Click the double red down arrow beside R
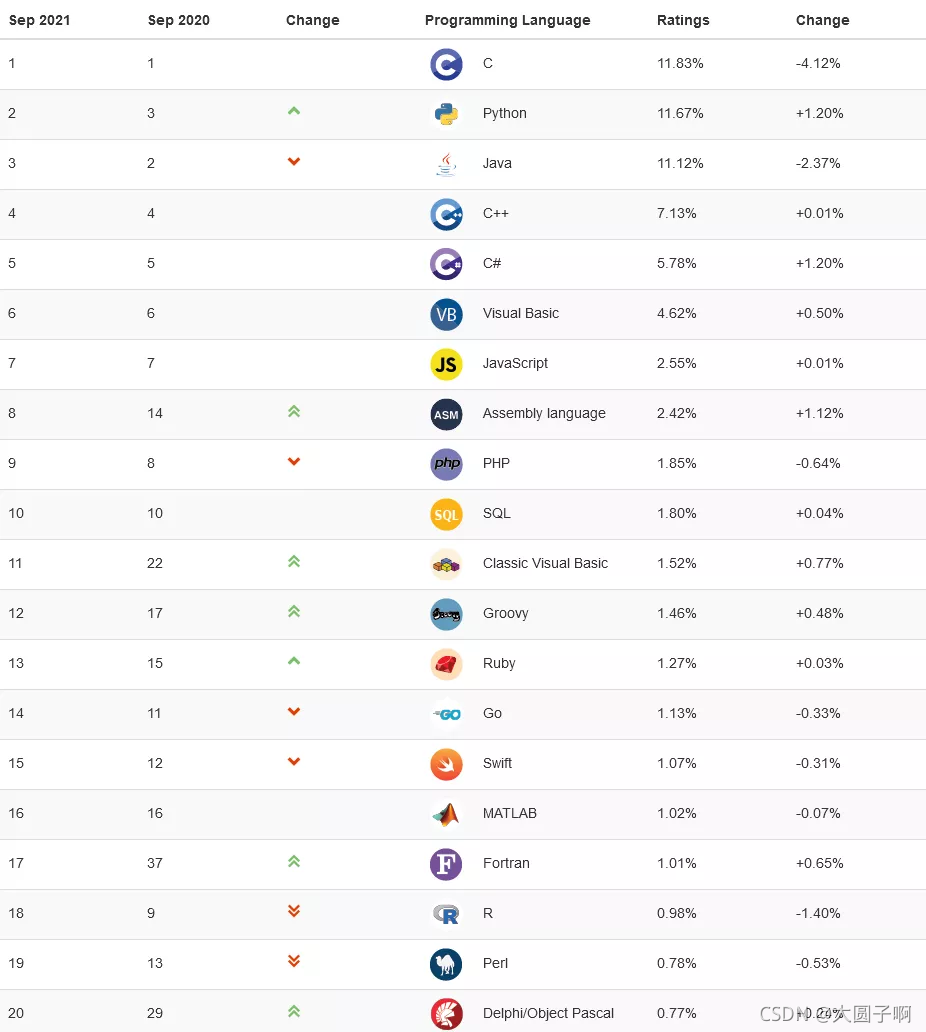This screenshot has height=1032, width=926. coord(294,911)
